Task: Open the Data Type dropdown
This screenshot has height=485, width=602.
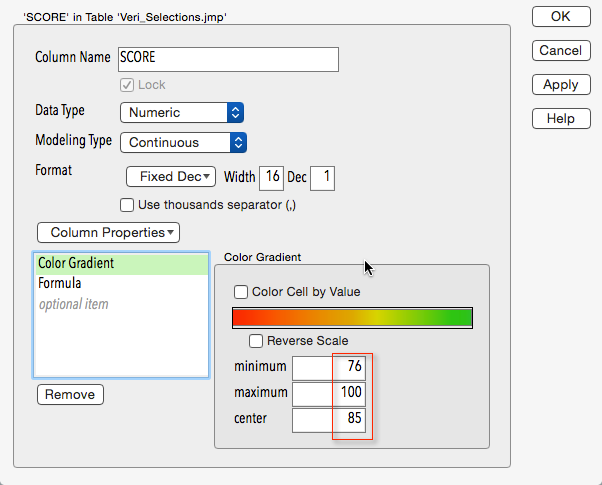Action: (x=182, y=113)
